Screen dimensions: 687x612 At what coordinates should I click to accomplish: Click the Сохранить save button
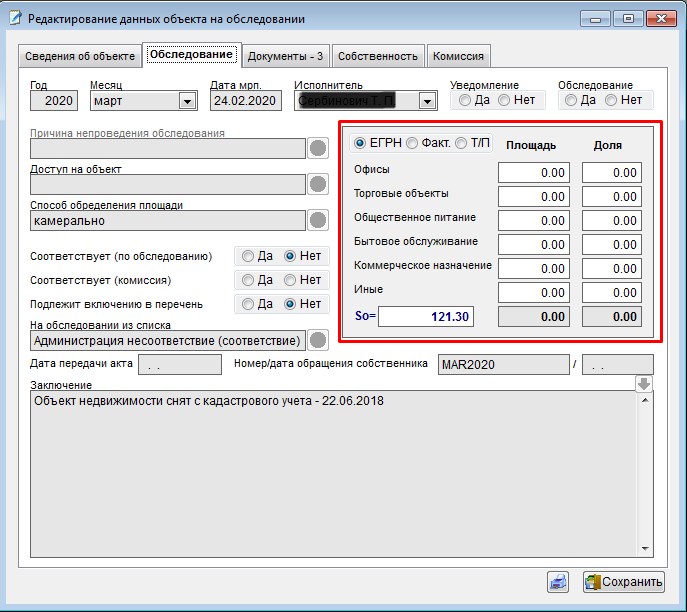[623, 582]
